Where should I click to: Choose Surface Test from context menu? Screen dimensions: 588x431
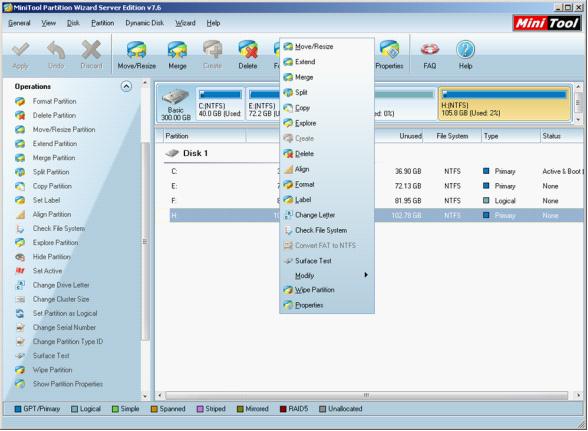327,261
